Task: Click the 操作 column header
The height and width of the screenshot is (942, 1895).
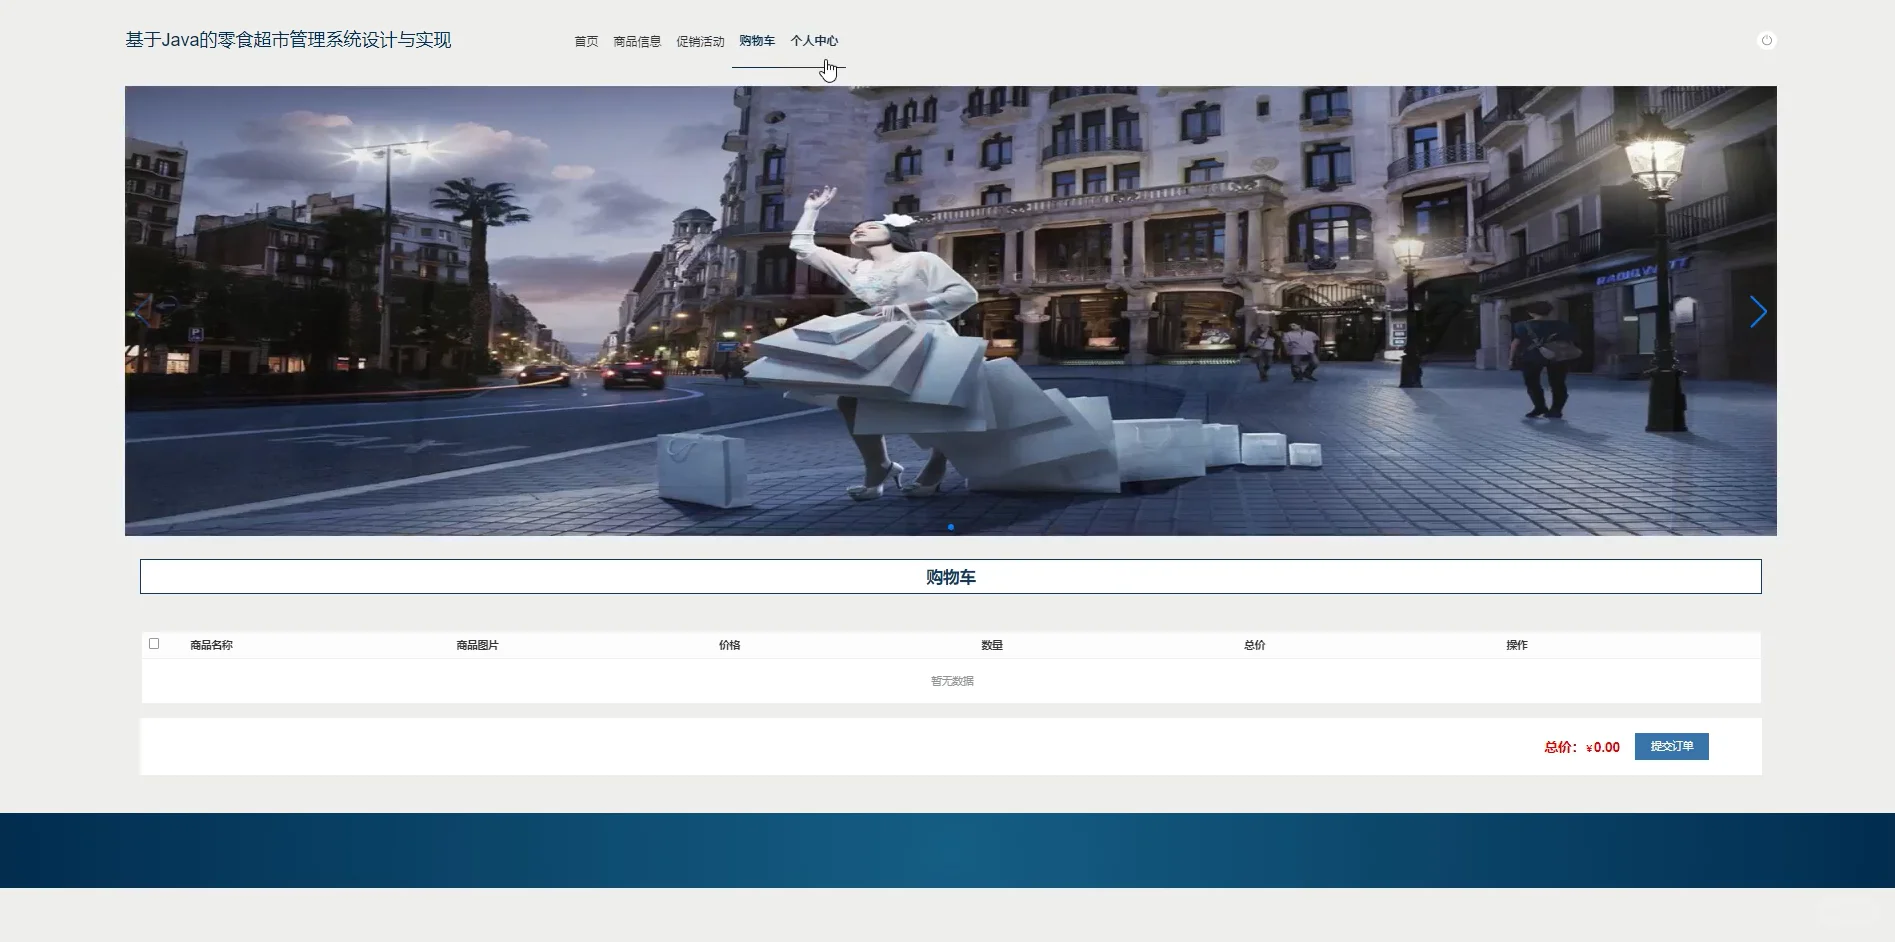Action: [x=1517, y=645]
